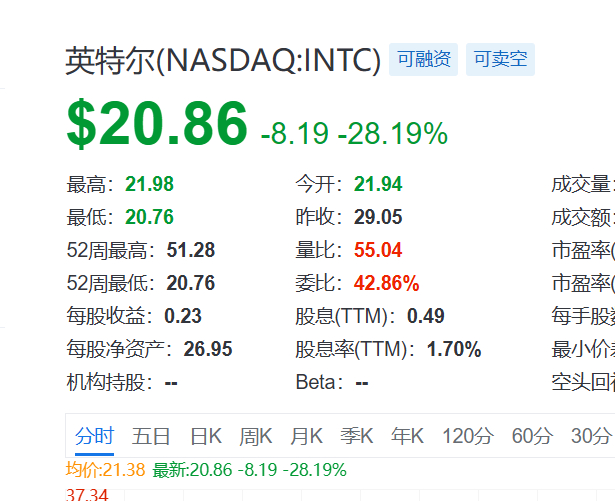Click the 委比 value 42.86%
Image resolution: width=615 pixels, height=501 pixels.
(387, 283)
